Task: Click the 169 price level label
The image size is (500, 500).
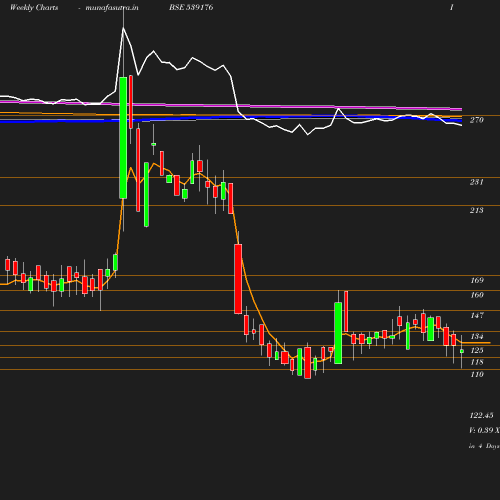Action: [477, 280]
